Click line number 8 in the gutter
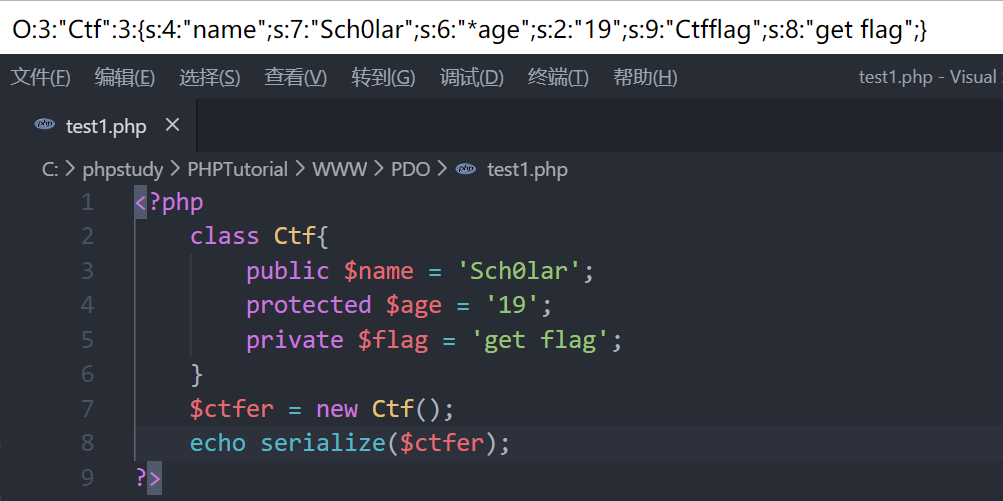 click(87, 443)
